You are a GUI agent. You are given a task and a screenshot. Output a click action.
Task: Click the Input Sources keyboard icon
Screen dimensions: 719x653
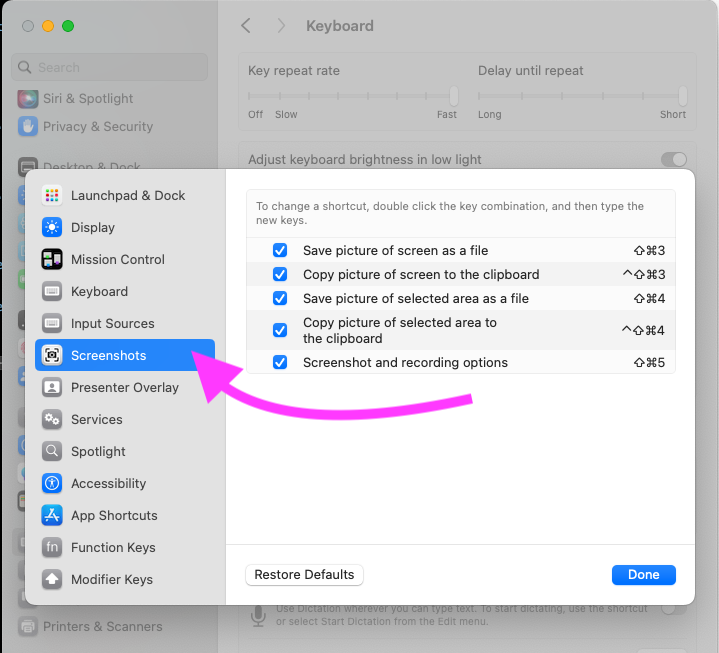click(53, 324)
